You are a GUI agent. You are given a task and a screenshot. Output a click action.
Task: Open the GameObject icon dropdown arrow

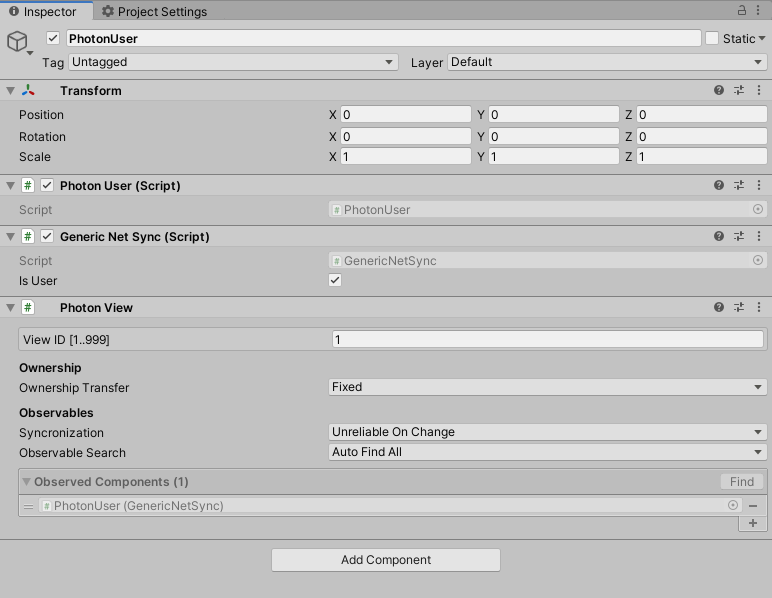[30, 53]
